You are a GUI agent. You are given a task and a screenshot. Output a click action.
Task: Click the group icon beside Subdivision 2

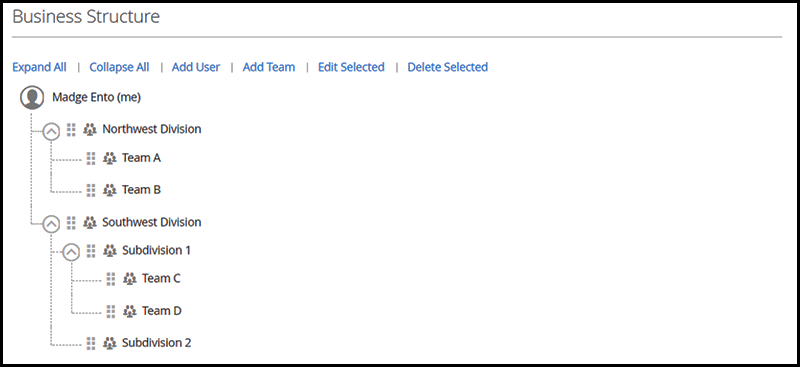point(110,343)
